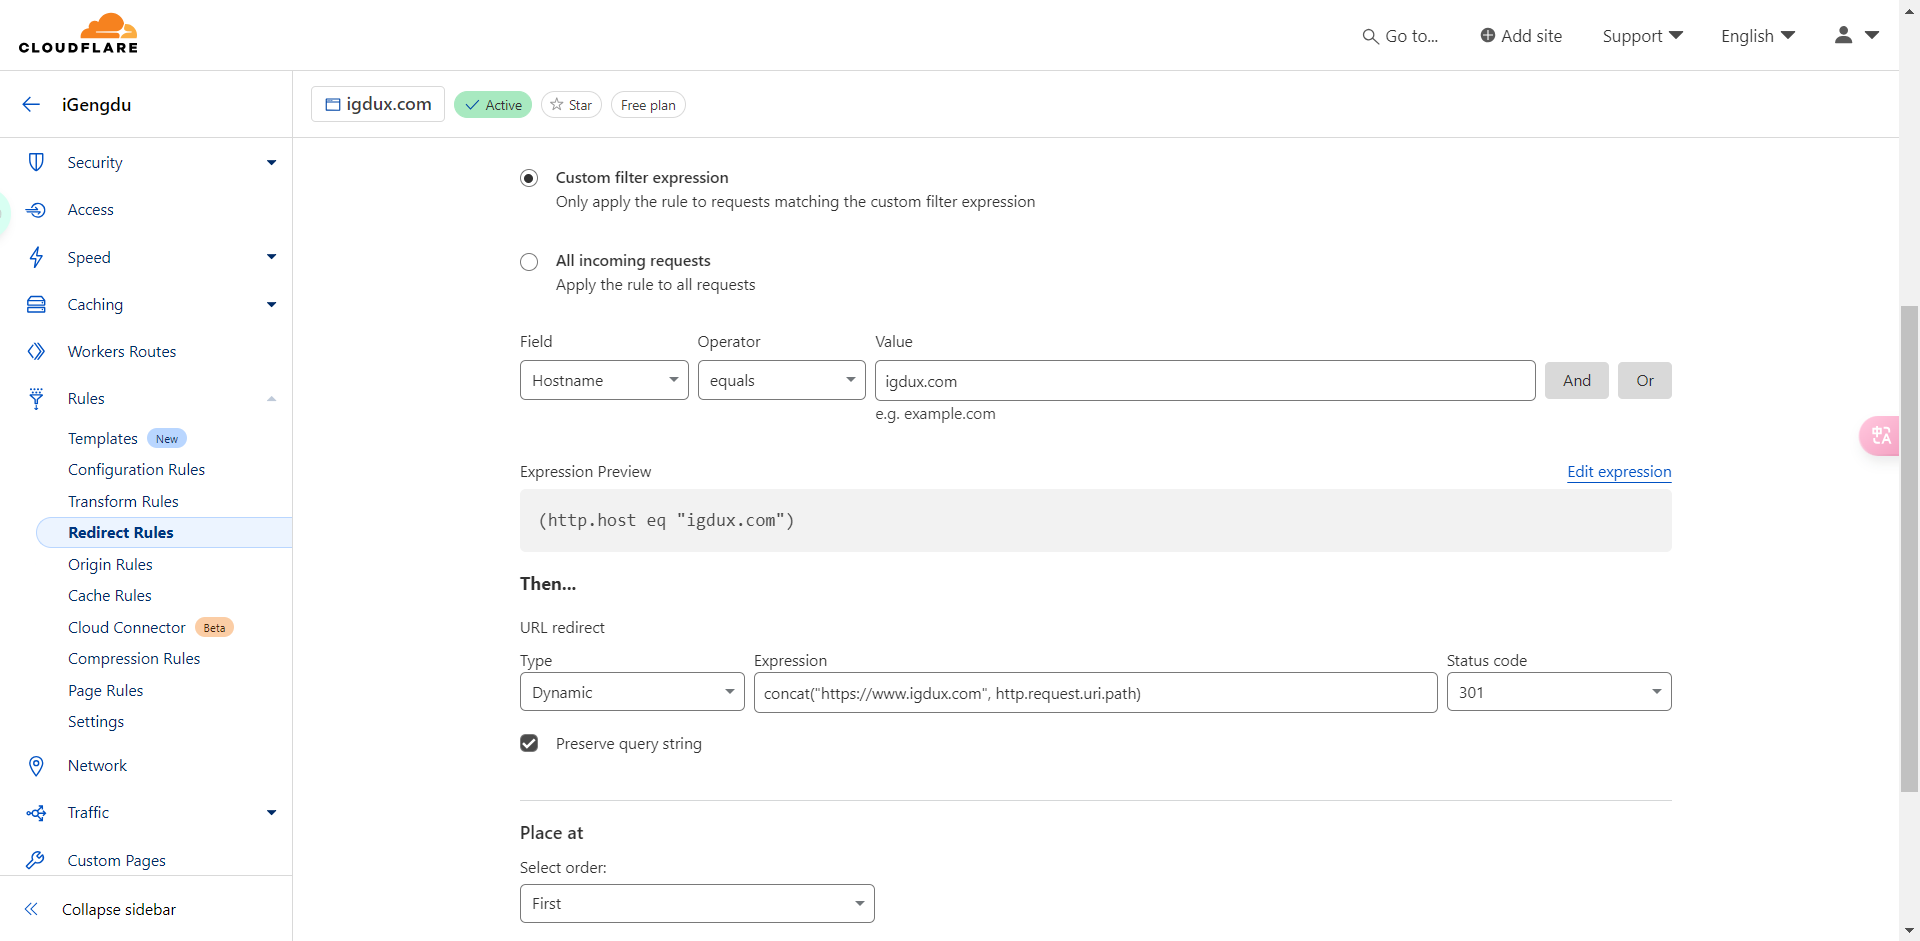Click the user account profile icon
This screenshot has width=1920, height=941.
1843,35
